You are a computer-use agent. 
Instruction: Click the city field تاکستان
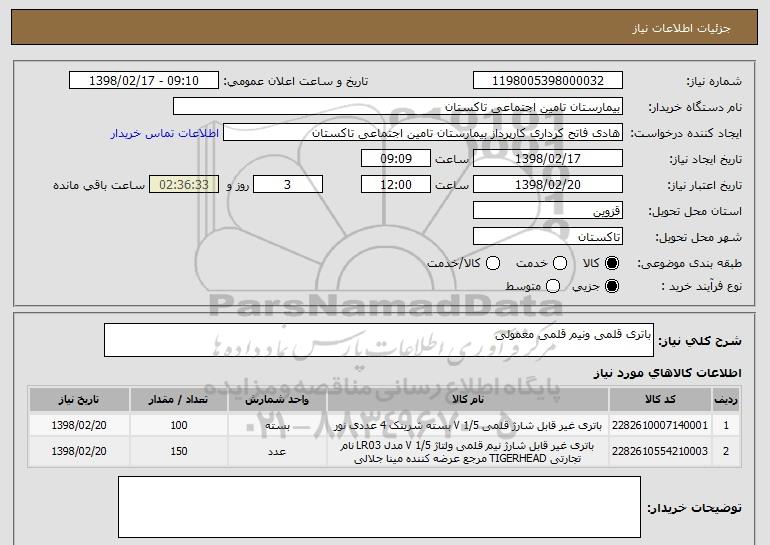click(548, 237)
